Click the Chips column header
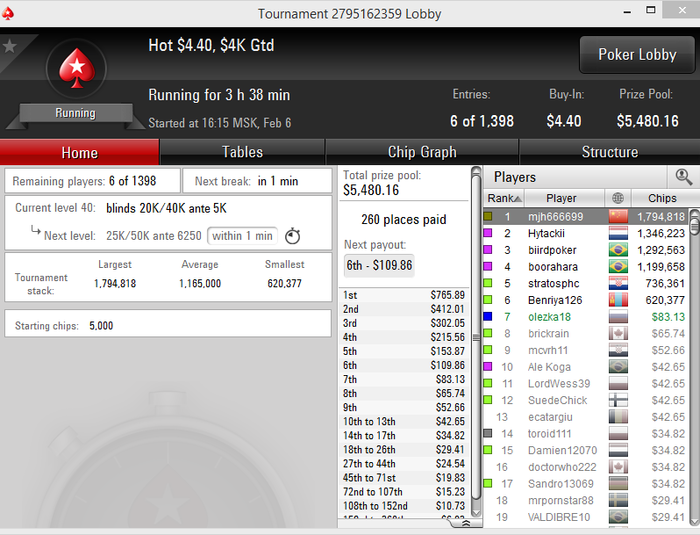The height and width of the screenshot is (535, 700). click(x=662, y=198)
